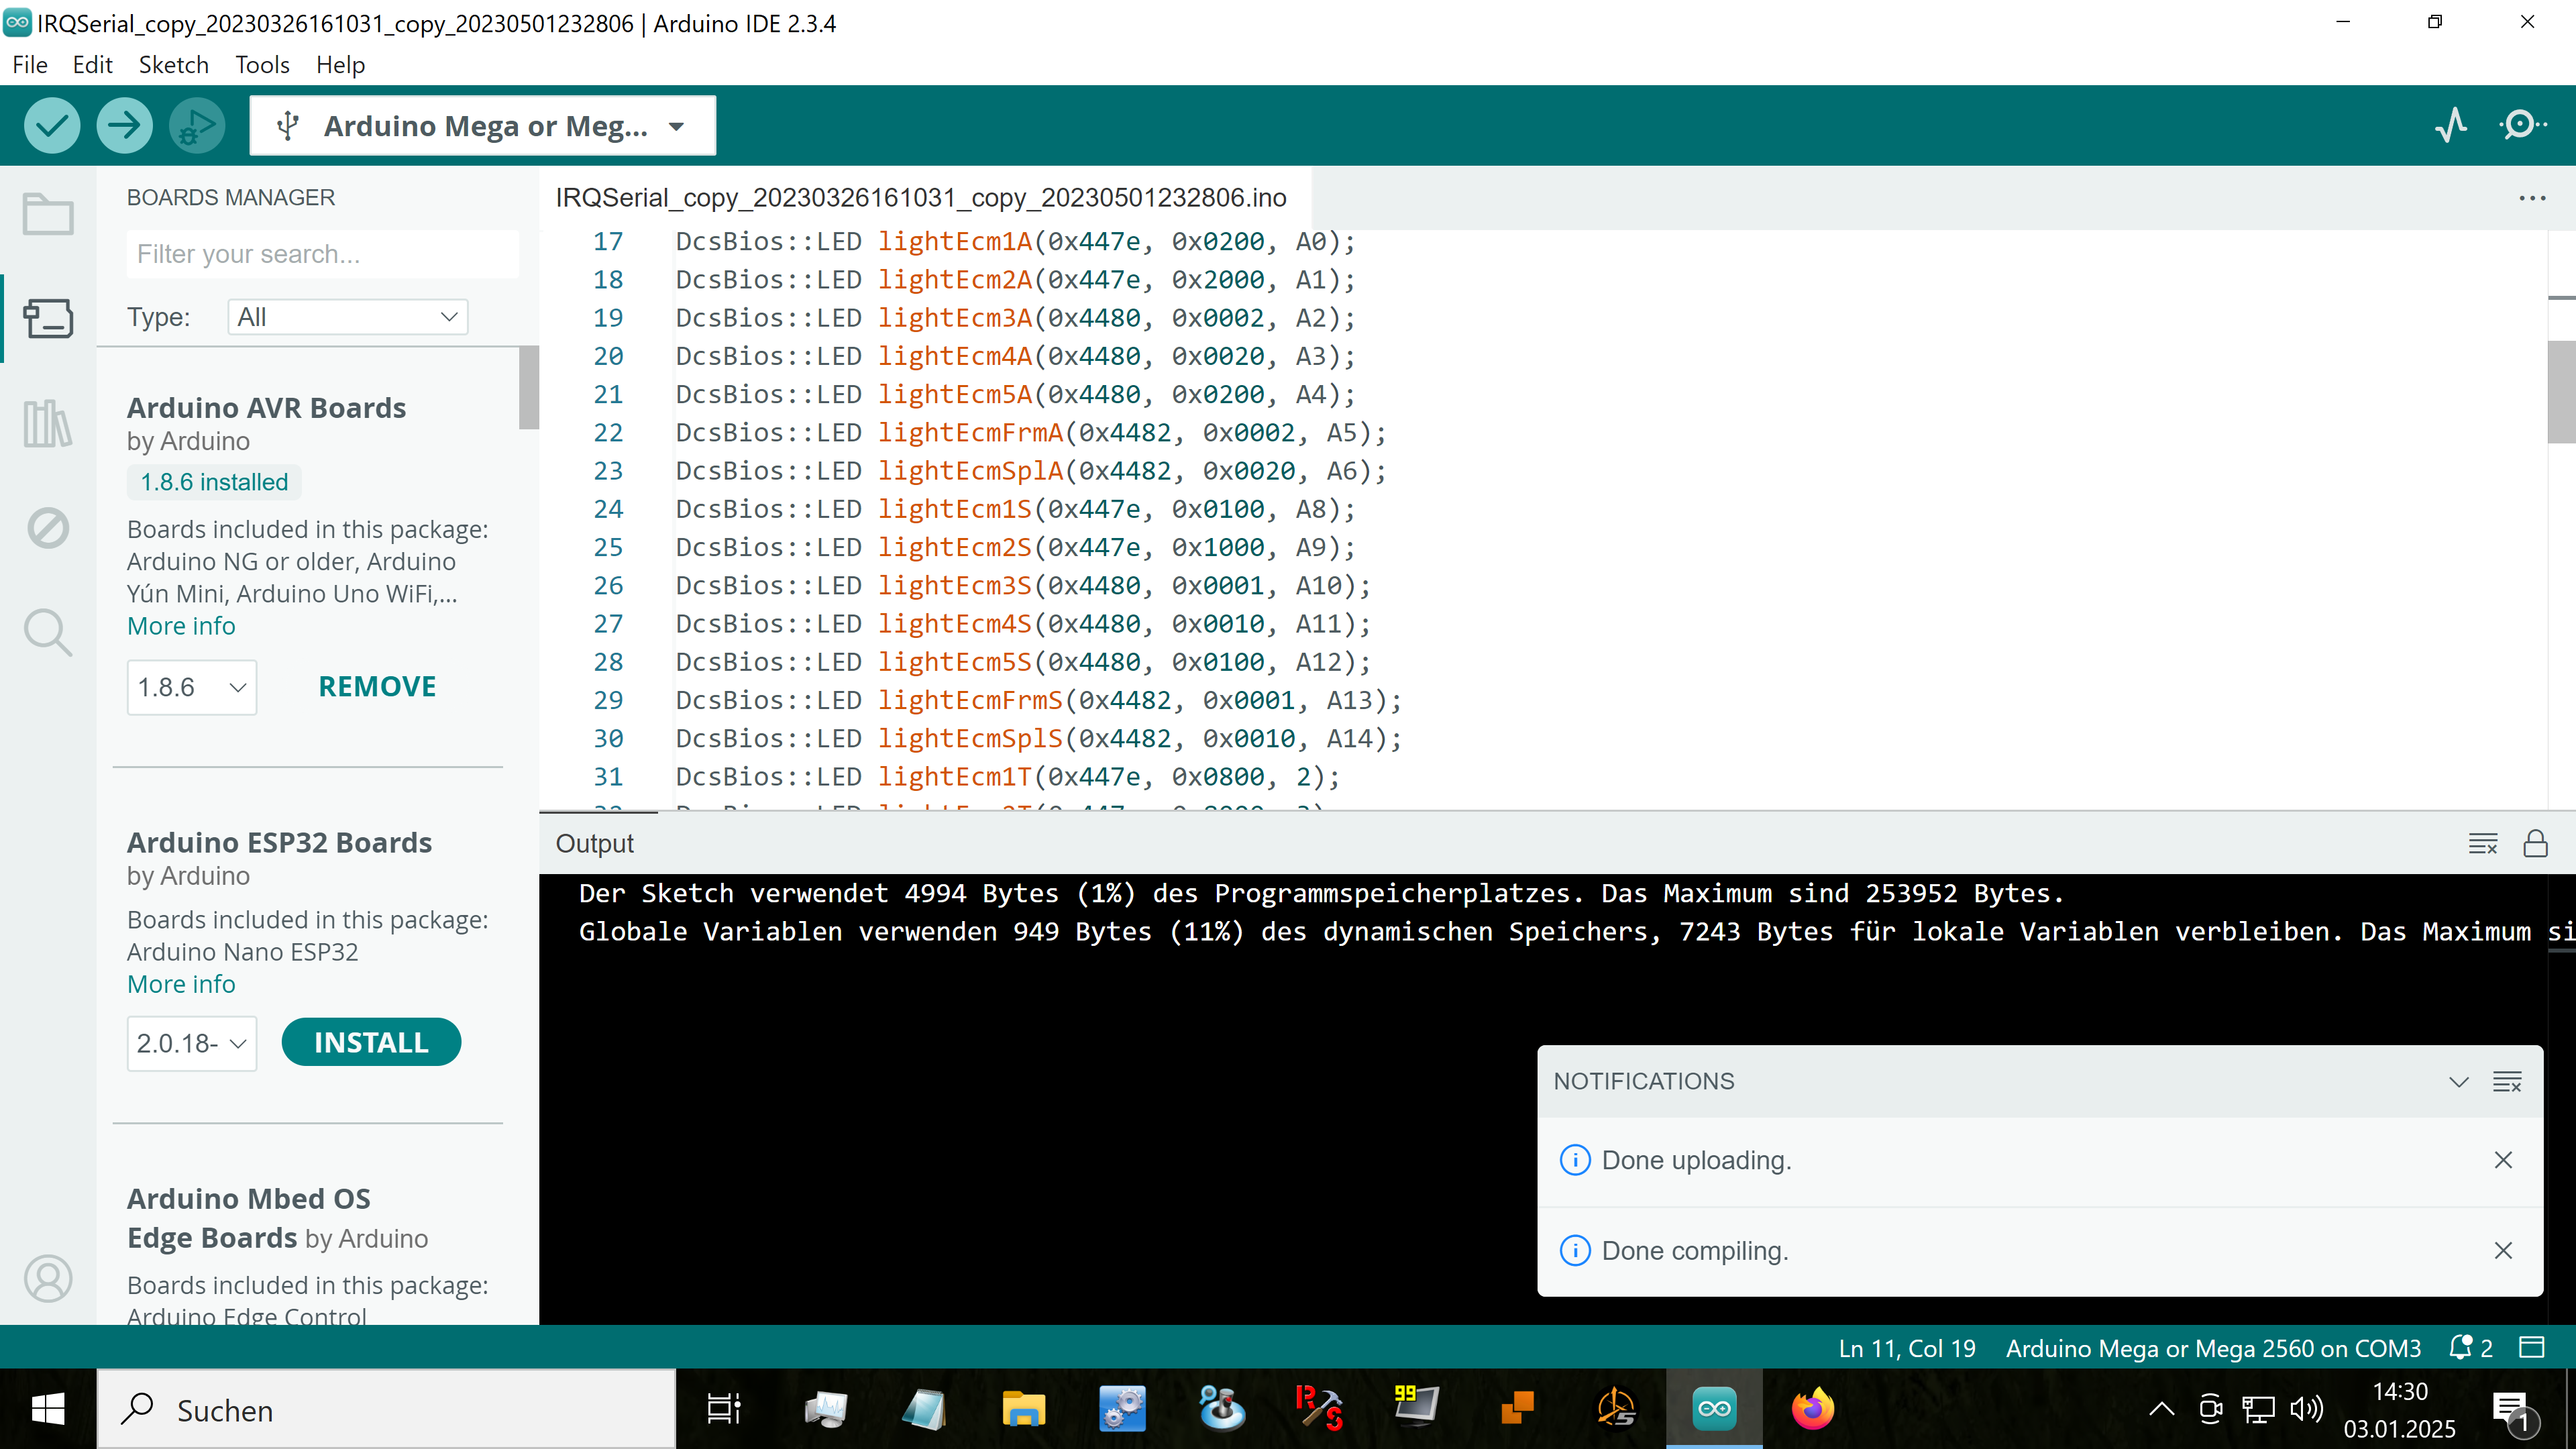
Task: Open the ESP32 Boards version dropdown
Action: point(192,1043)
